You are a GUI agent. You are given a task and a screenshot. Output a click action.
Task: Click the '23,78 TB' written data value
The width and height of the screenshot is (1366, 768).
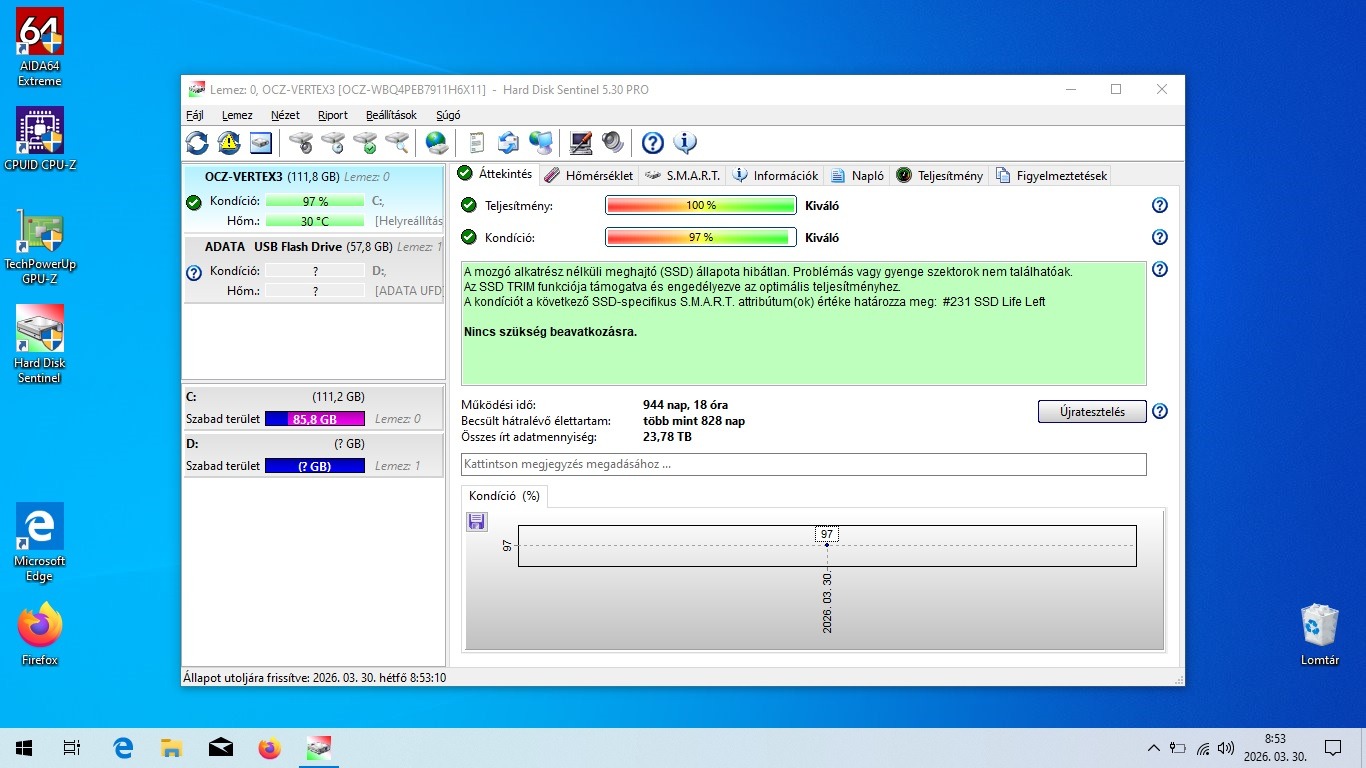pos(667,437)
